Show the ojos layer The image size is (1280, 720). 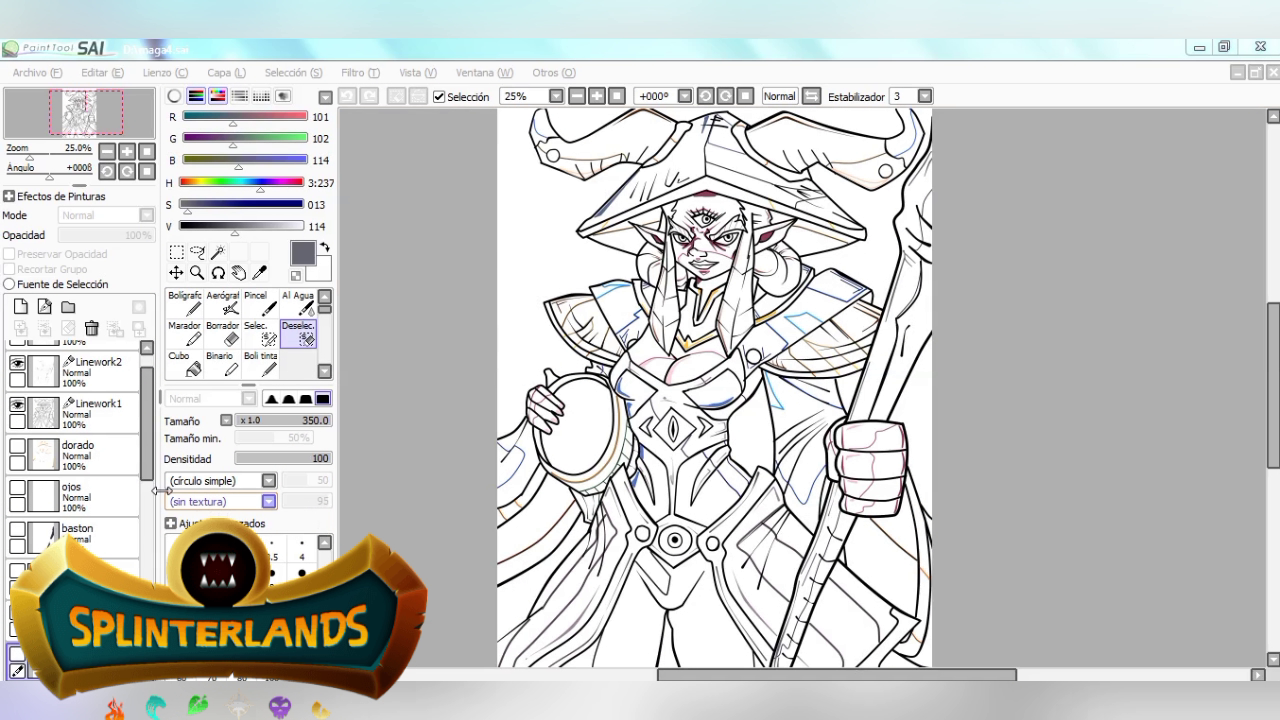tap(17, 488)
